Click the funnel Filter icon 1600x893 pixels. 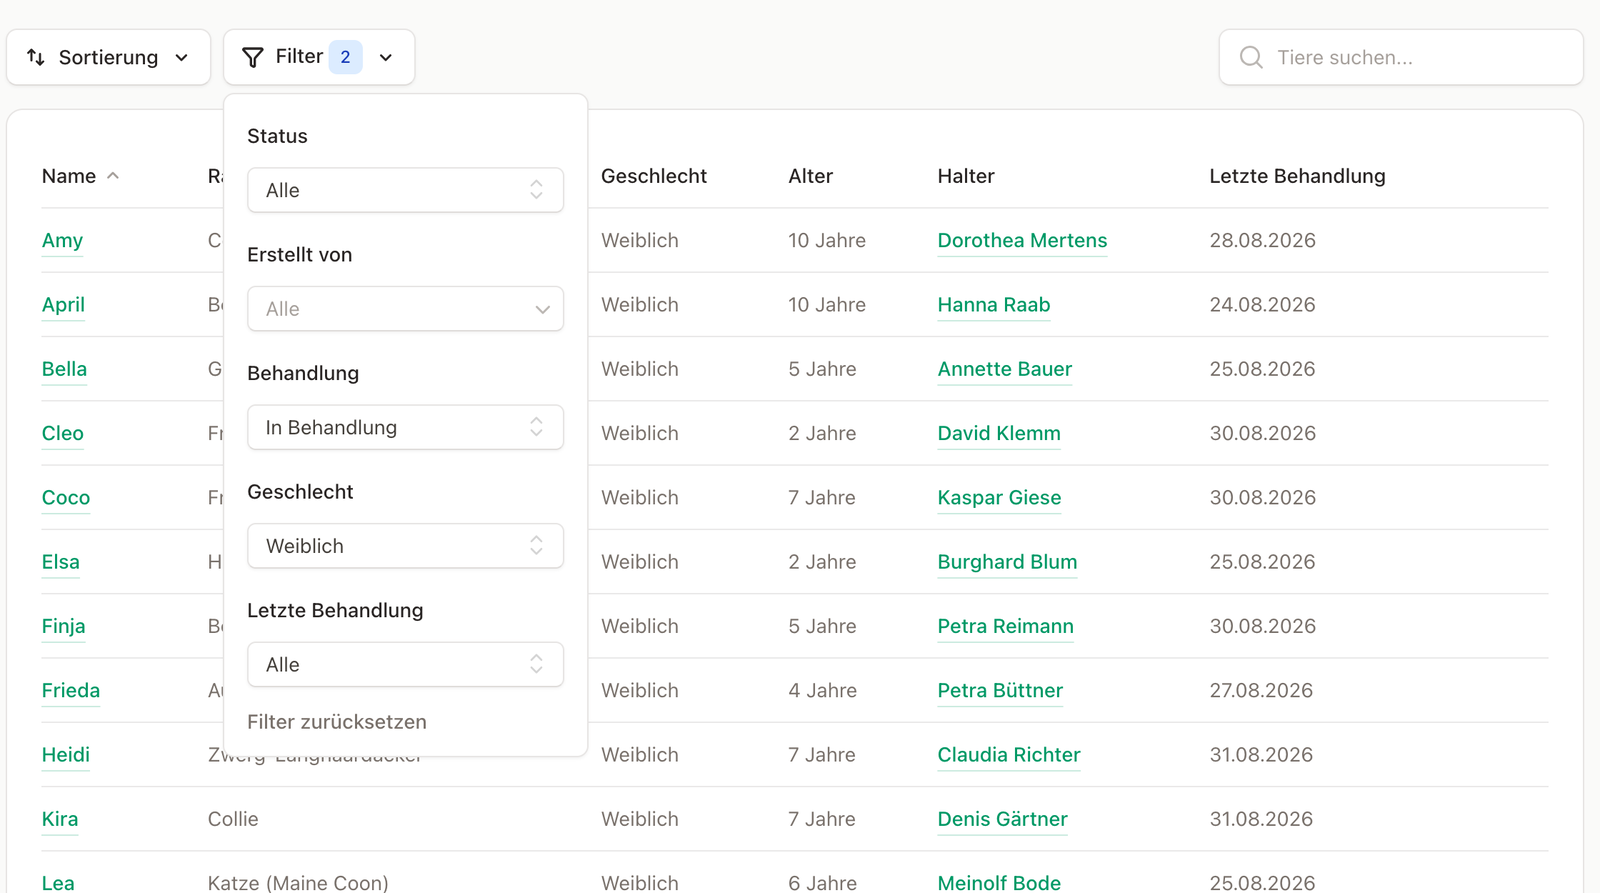253,57
